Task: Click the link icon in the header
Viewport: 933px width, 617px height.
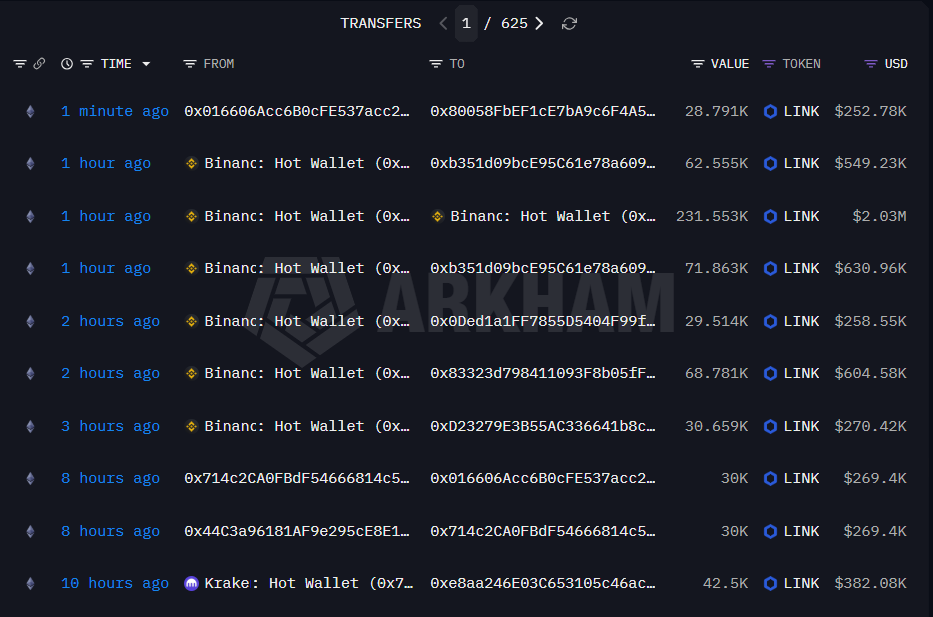Action: 39,64
